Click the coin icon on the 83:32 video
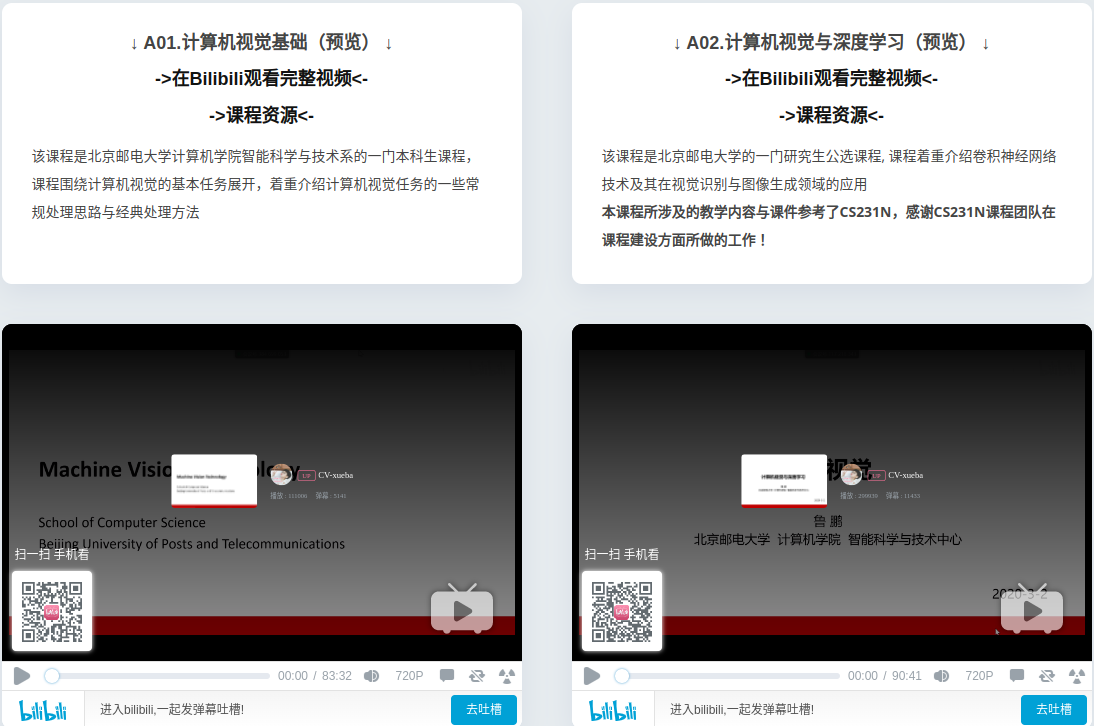Image resolution: width=1094 pixels, height=726 pixels. point(507,675)
